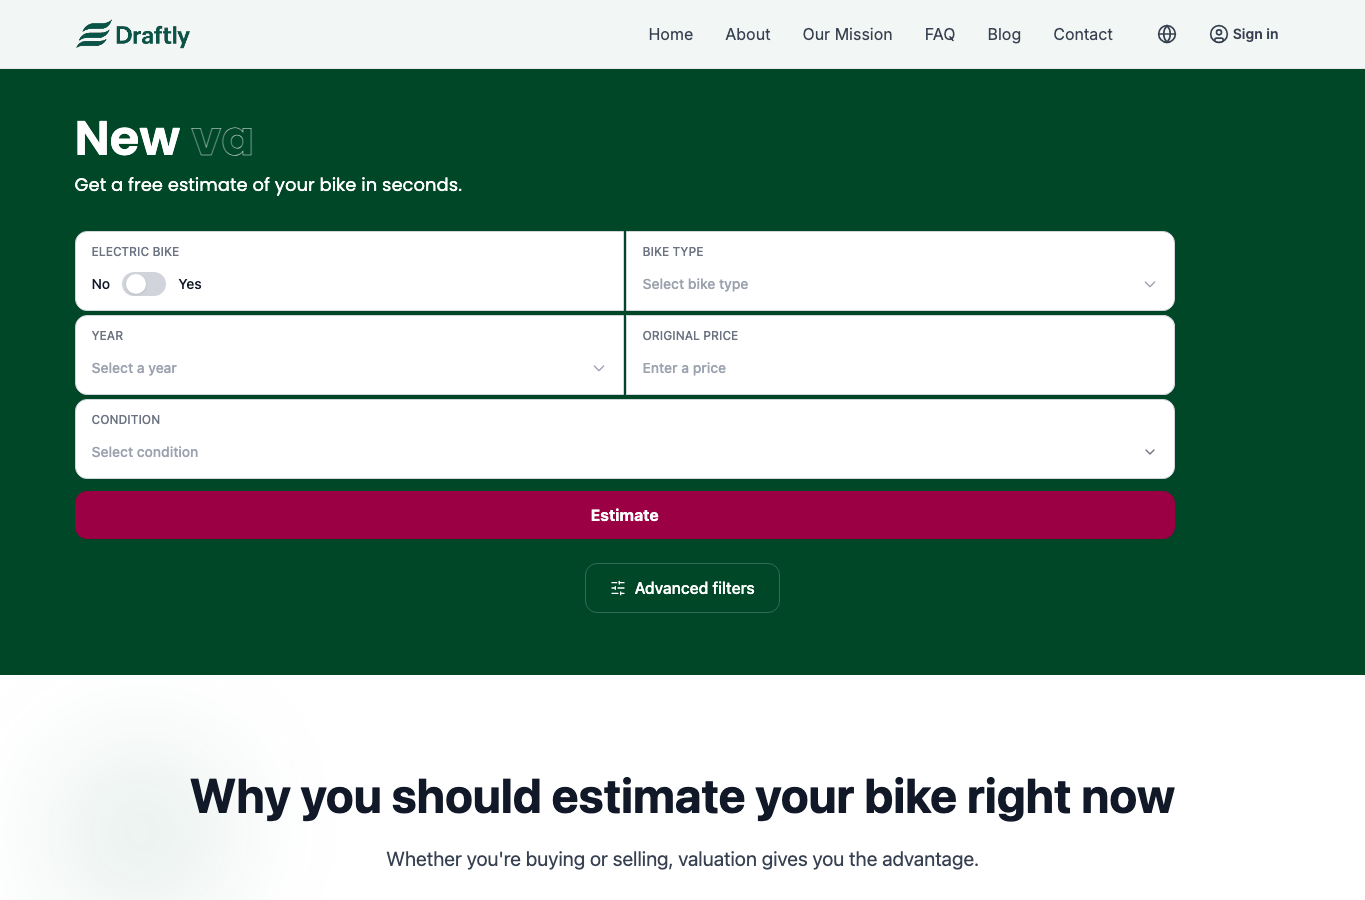
Task: Click the Estimate button
Action: point(625,515)
